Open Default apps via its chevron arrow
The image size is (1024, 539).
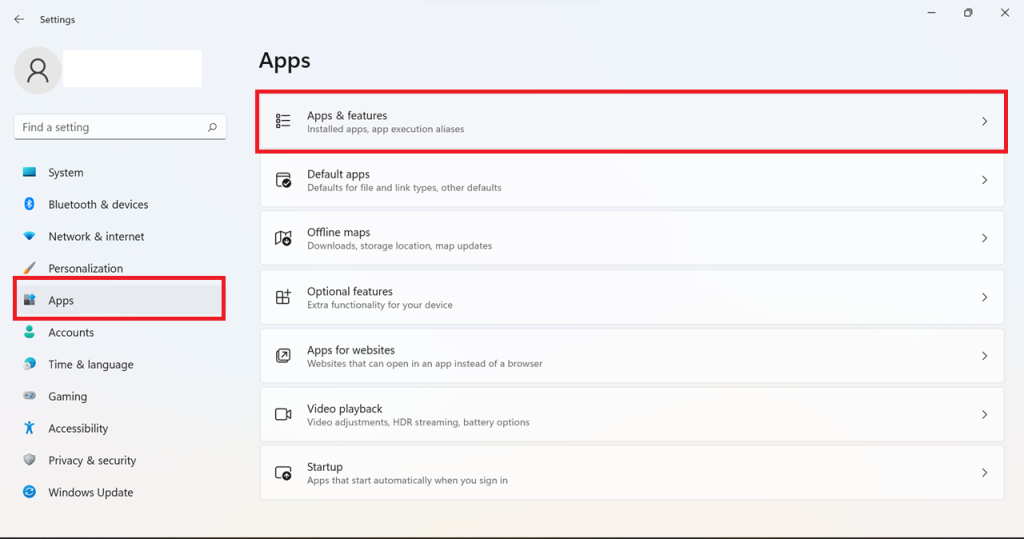pyautogui.click(x=984, y=180)
